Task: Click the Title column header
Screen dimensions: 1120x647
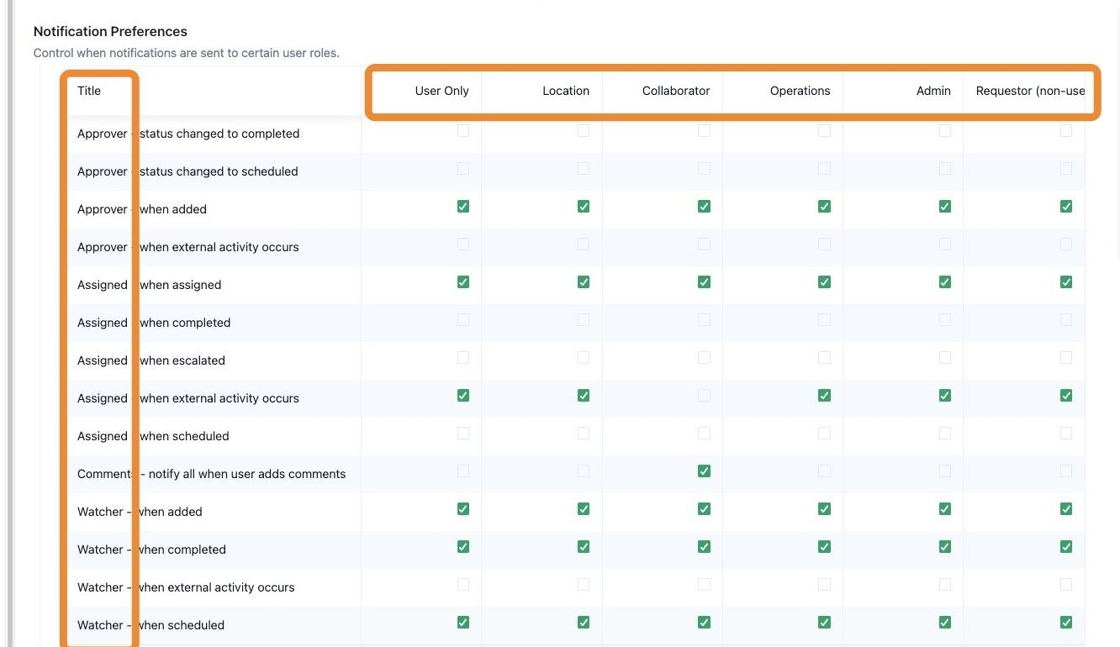Action: [x=89, y=91]
